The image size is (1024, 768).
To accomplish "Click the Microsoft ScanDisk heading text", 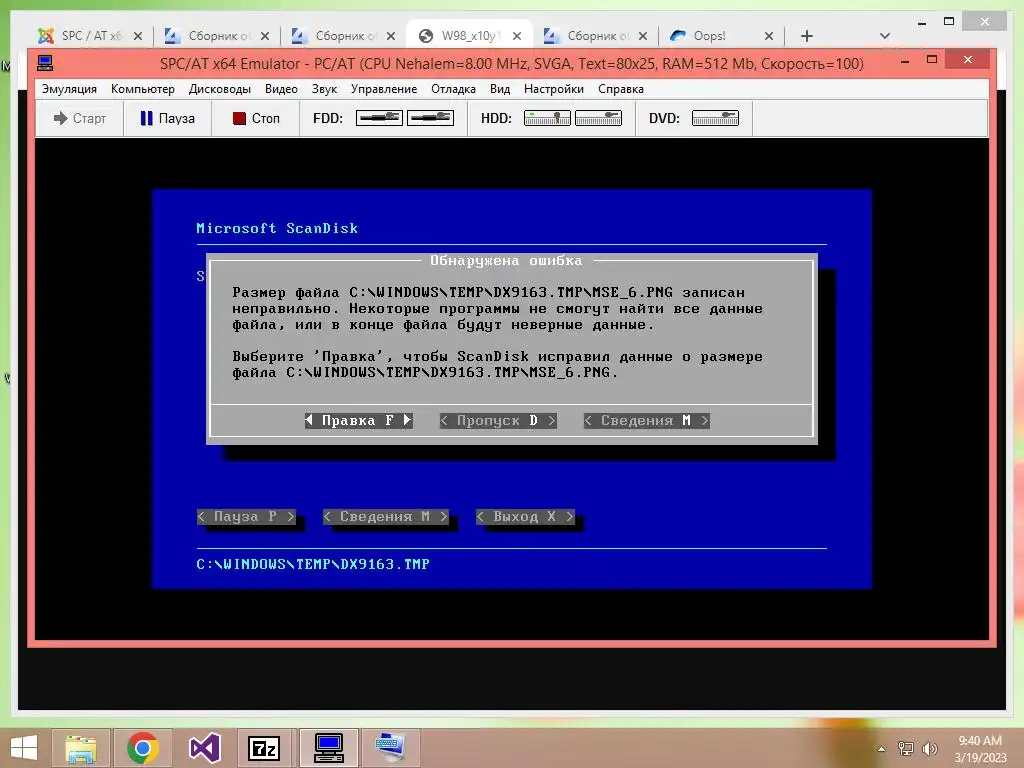I will coord(277,229).
